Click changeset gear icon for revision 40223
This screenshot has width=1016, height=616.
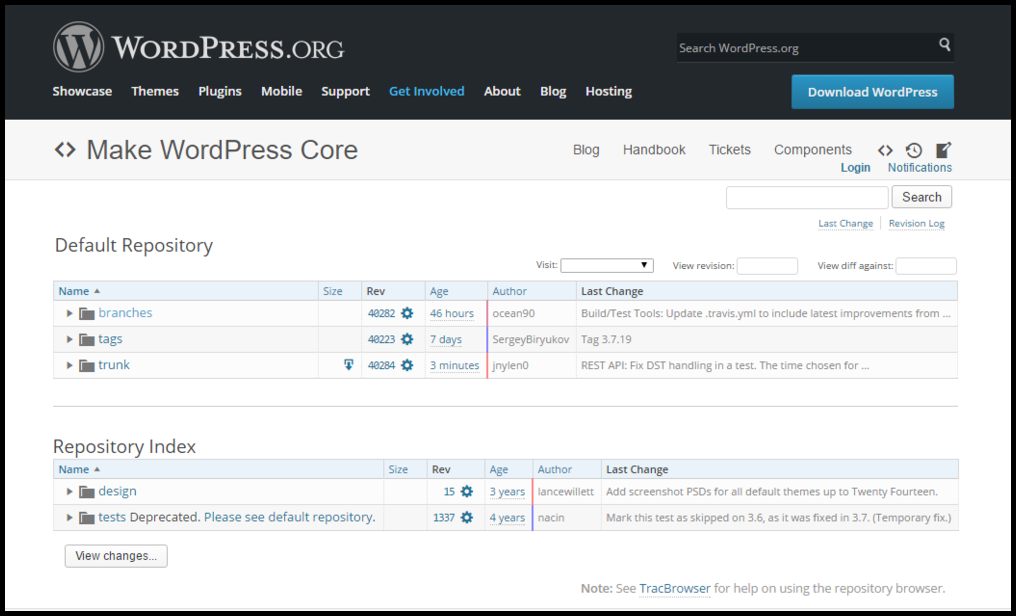click(407, 339)
